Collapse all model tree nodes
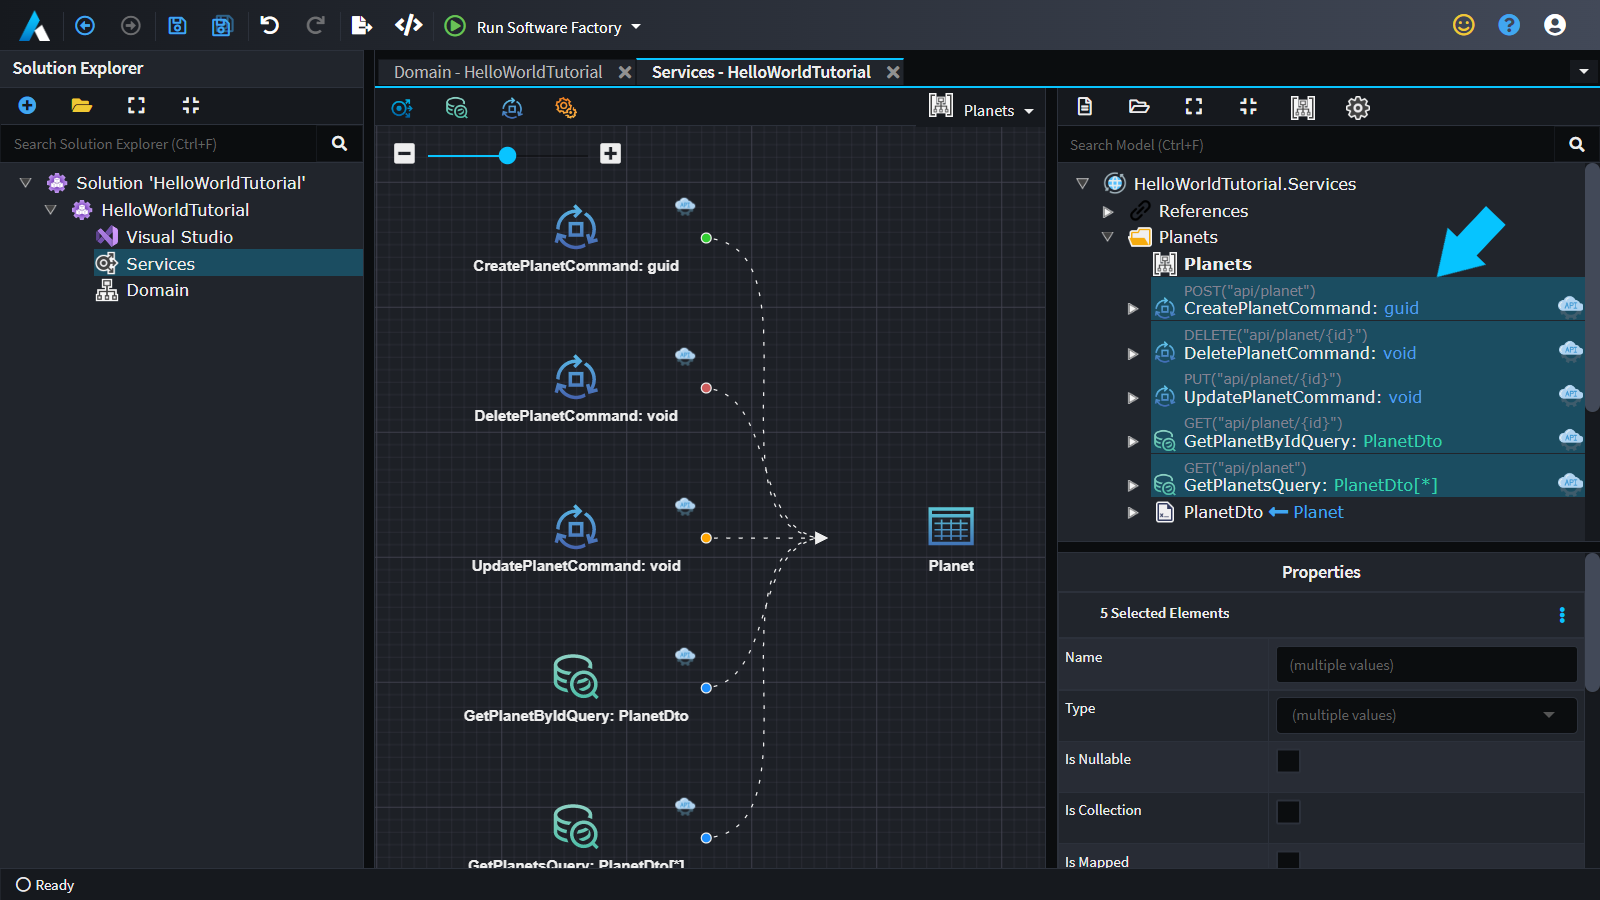 click(x=1248, y=107)
